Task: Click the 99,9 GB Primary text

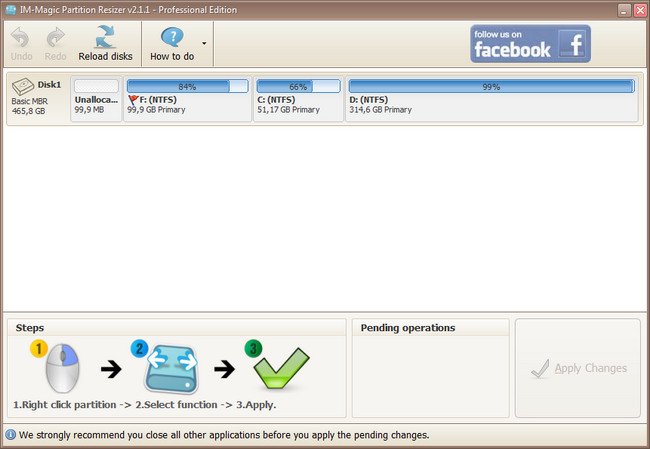Action: 156,110
